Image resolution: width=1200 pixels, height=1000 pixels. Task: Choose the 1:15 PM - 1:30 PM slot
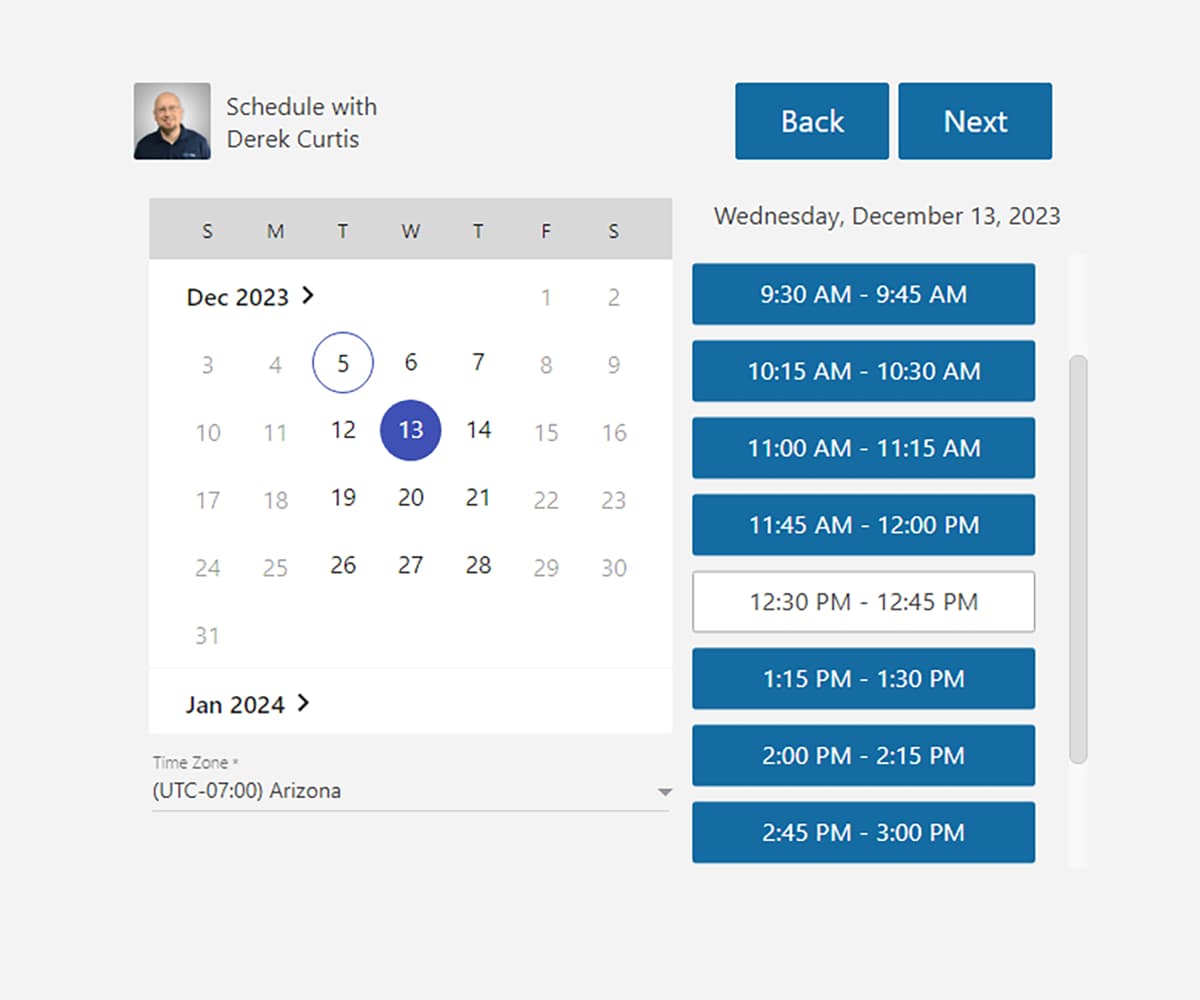tap(863, 679)
